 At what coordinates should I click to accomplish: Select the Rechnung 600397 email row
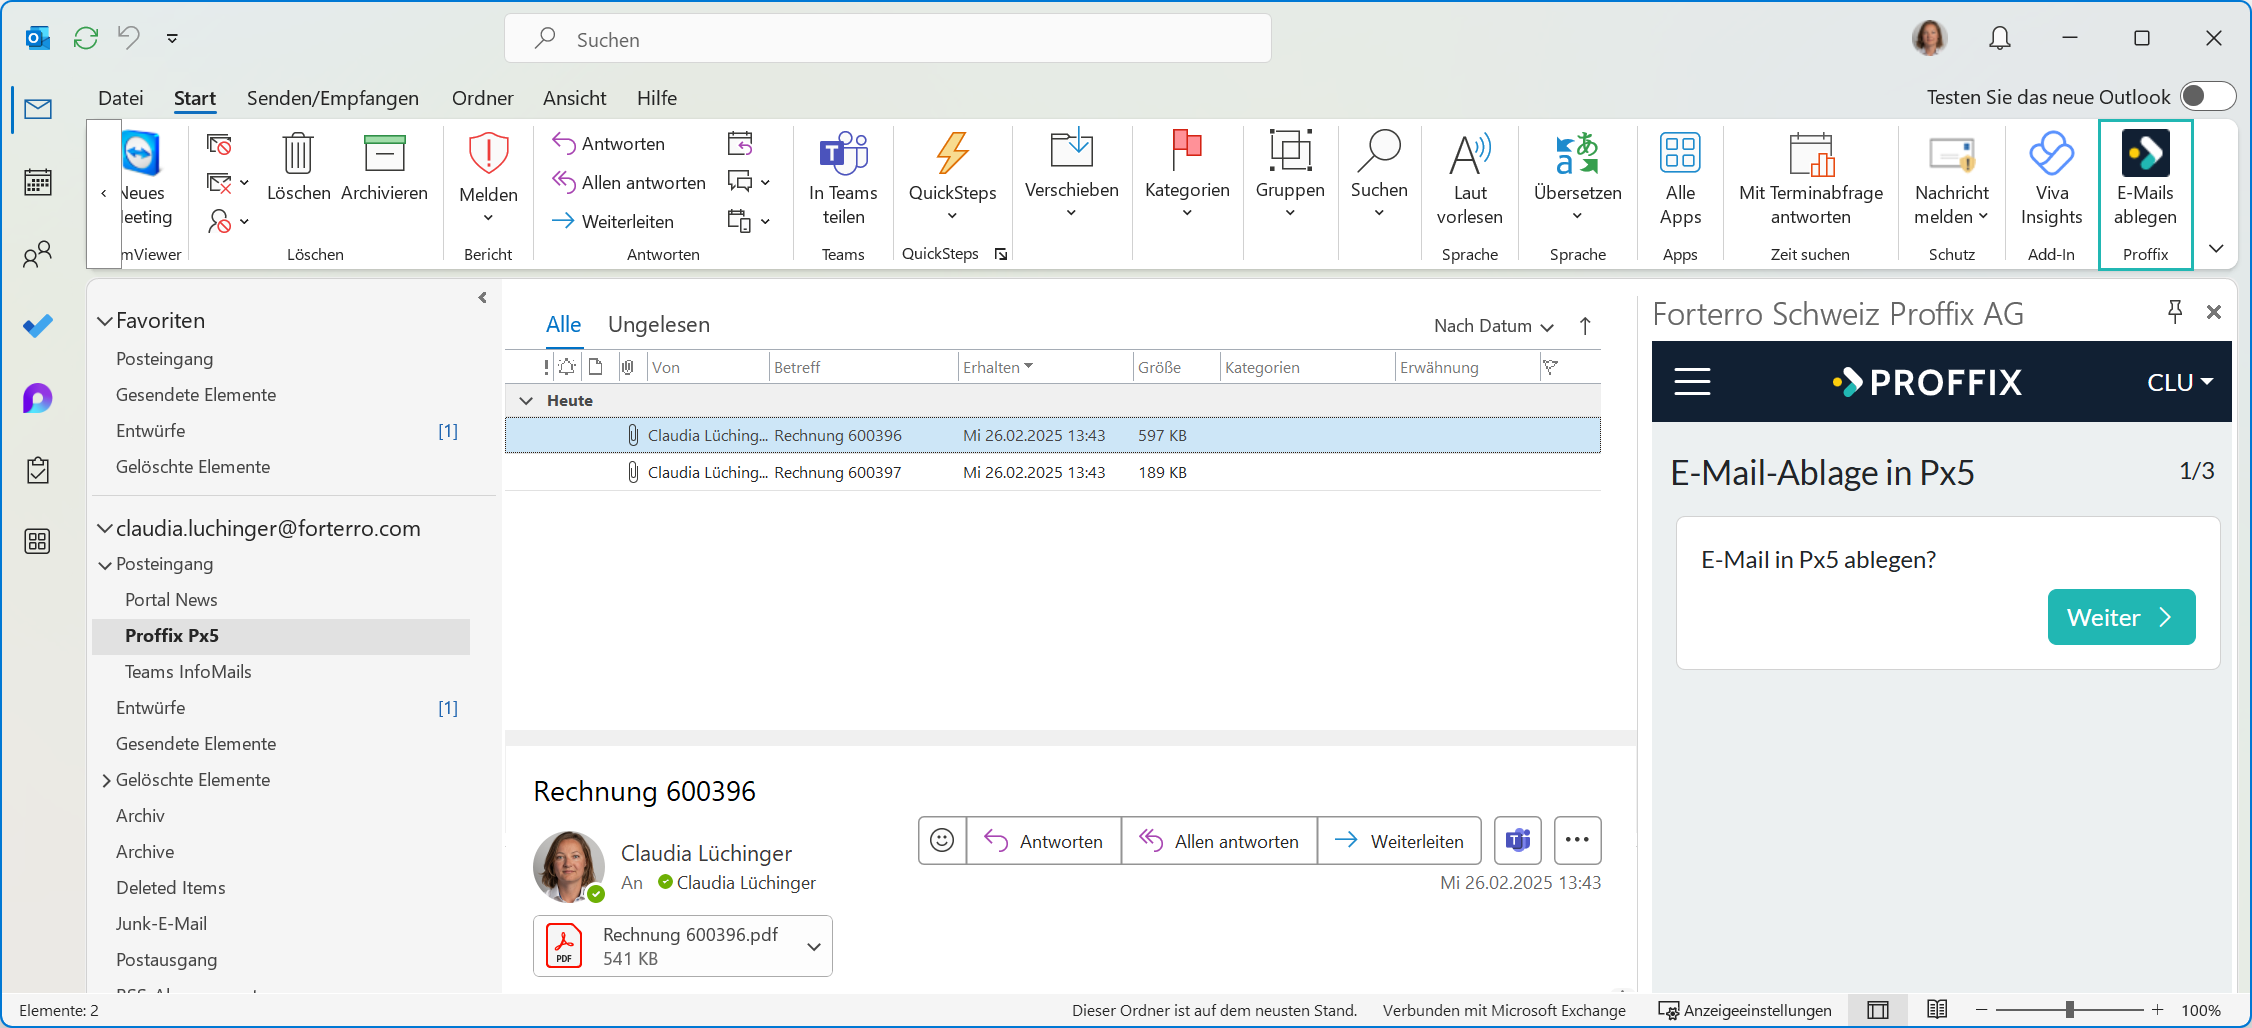pos(1052,472)
